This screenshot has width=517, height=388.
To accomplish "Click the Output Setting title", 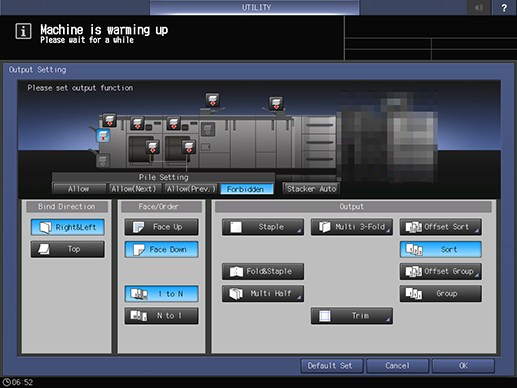I will [x=37, y=70].
